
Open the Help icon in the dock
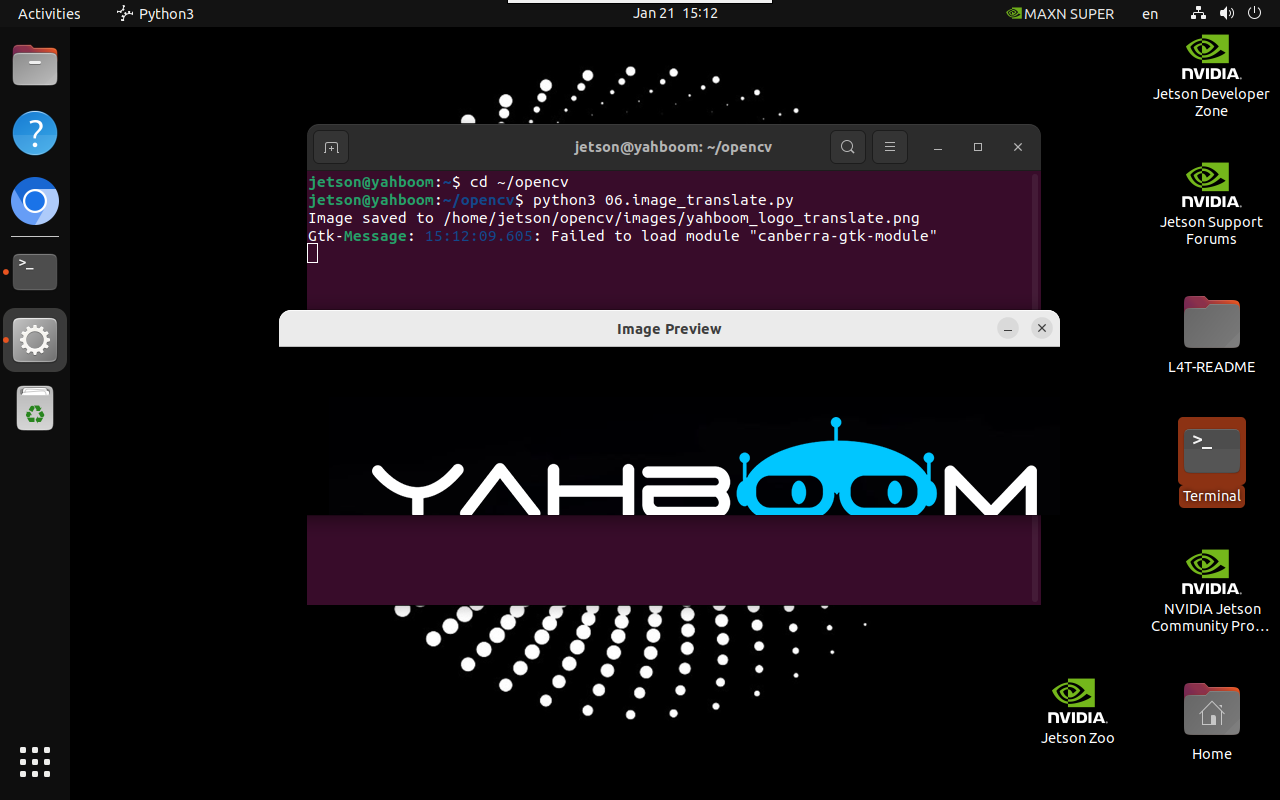pyautogui.click(x=35, y=133)
